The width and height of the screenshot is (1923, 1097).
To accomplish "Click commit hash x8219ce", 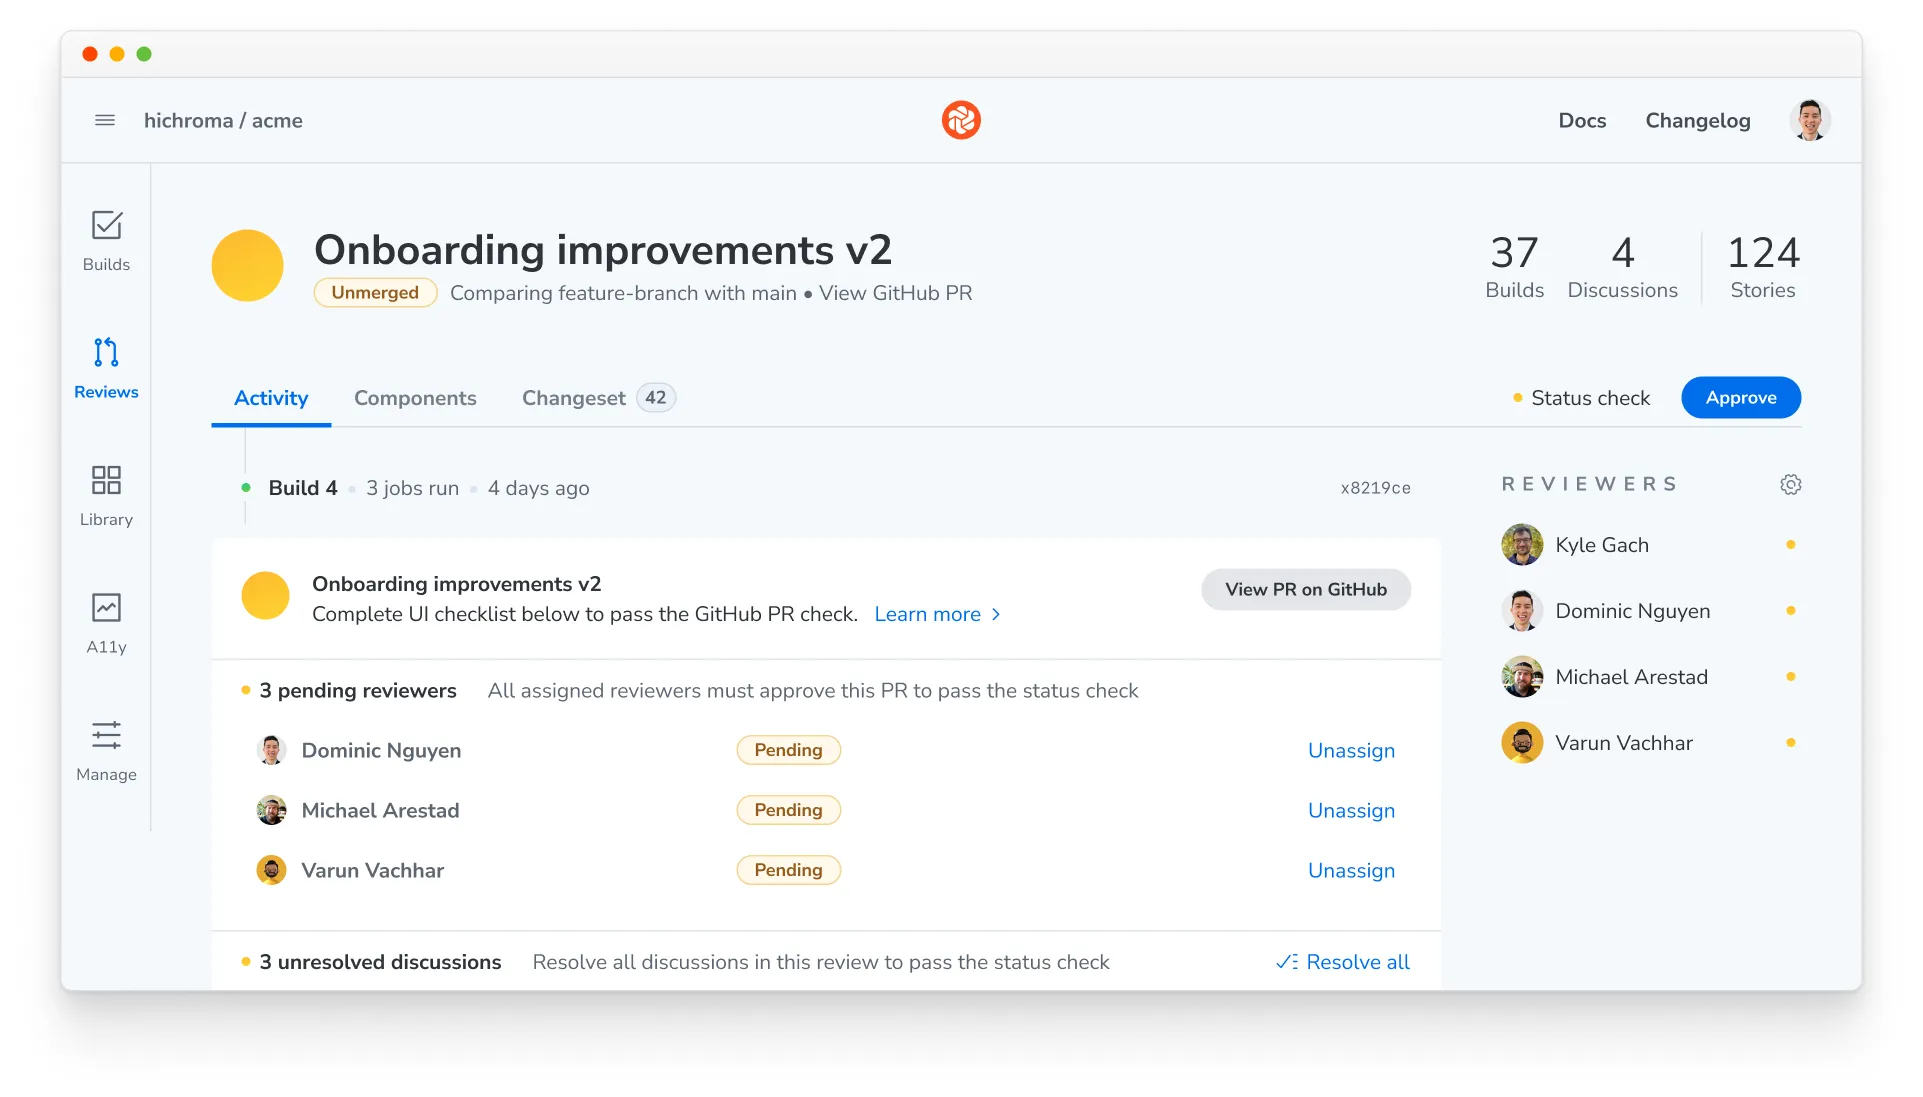I will point(1375,488).
